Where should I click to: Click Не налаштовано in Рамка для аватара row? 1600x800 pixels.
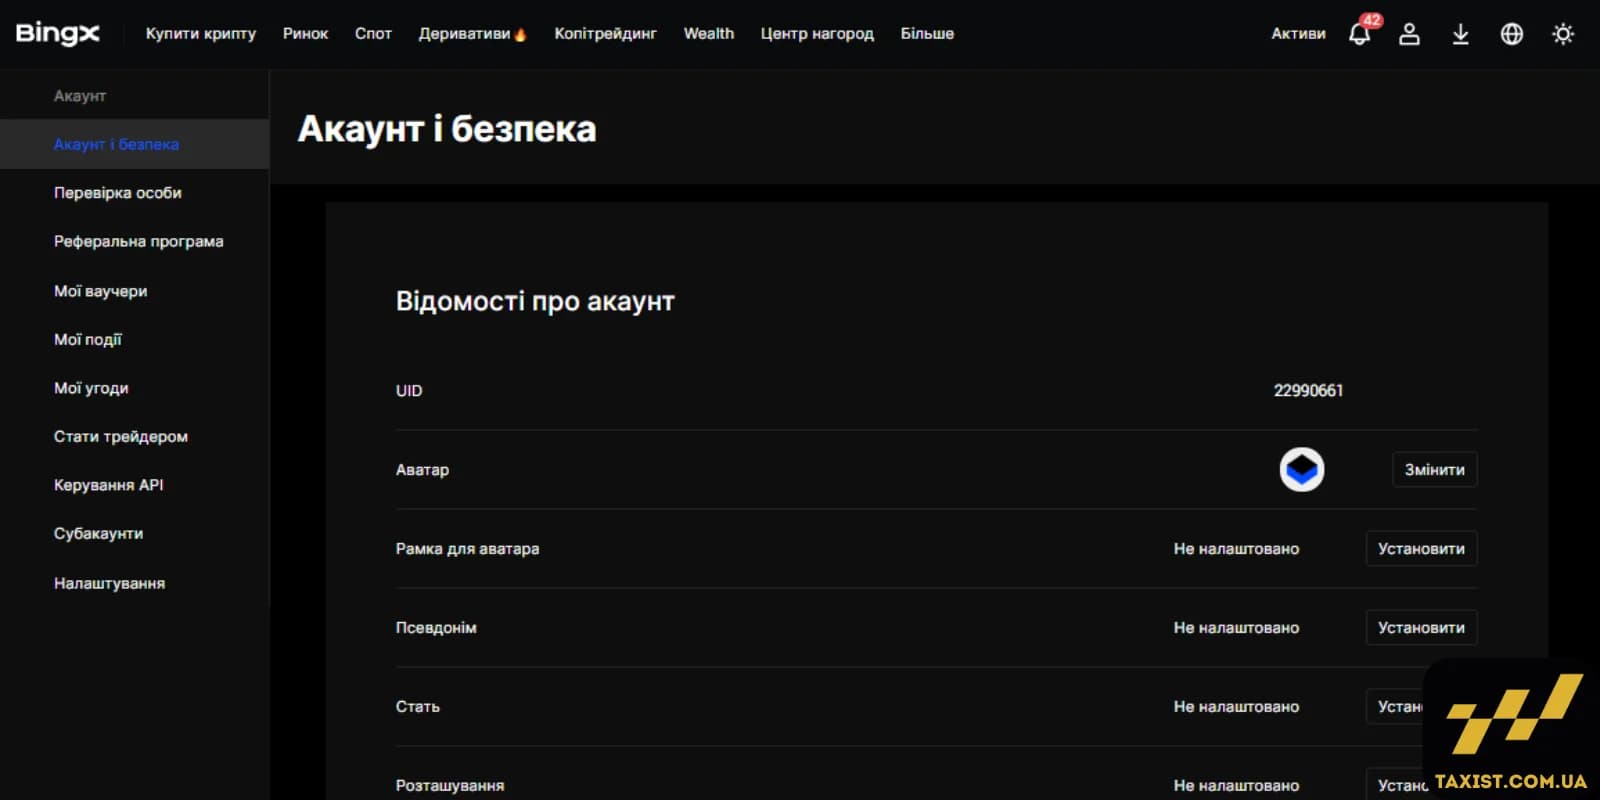(1236, 548)
